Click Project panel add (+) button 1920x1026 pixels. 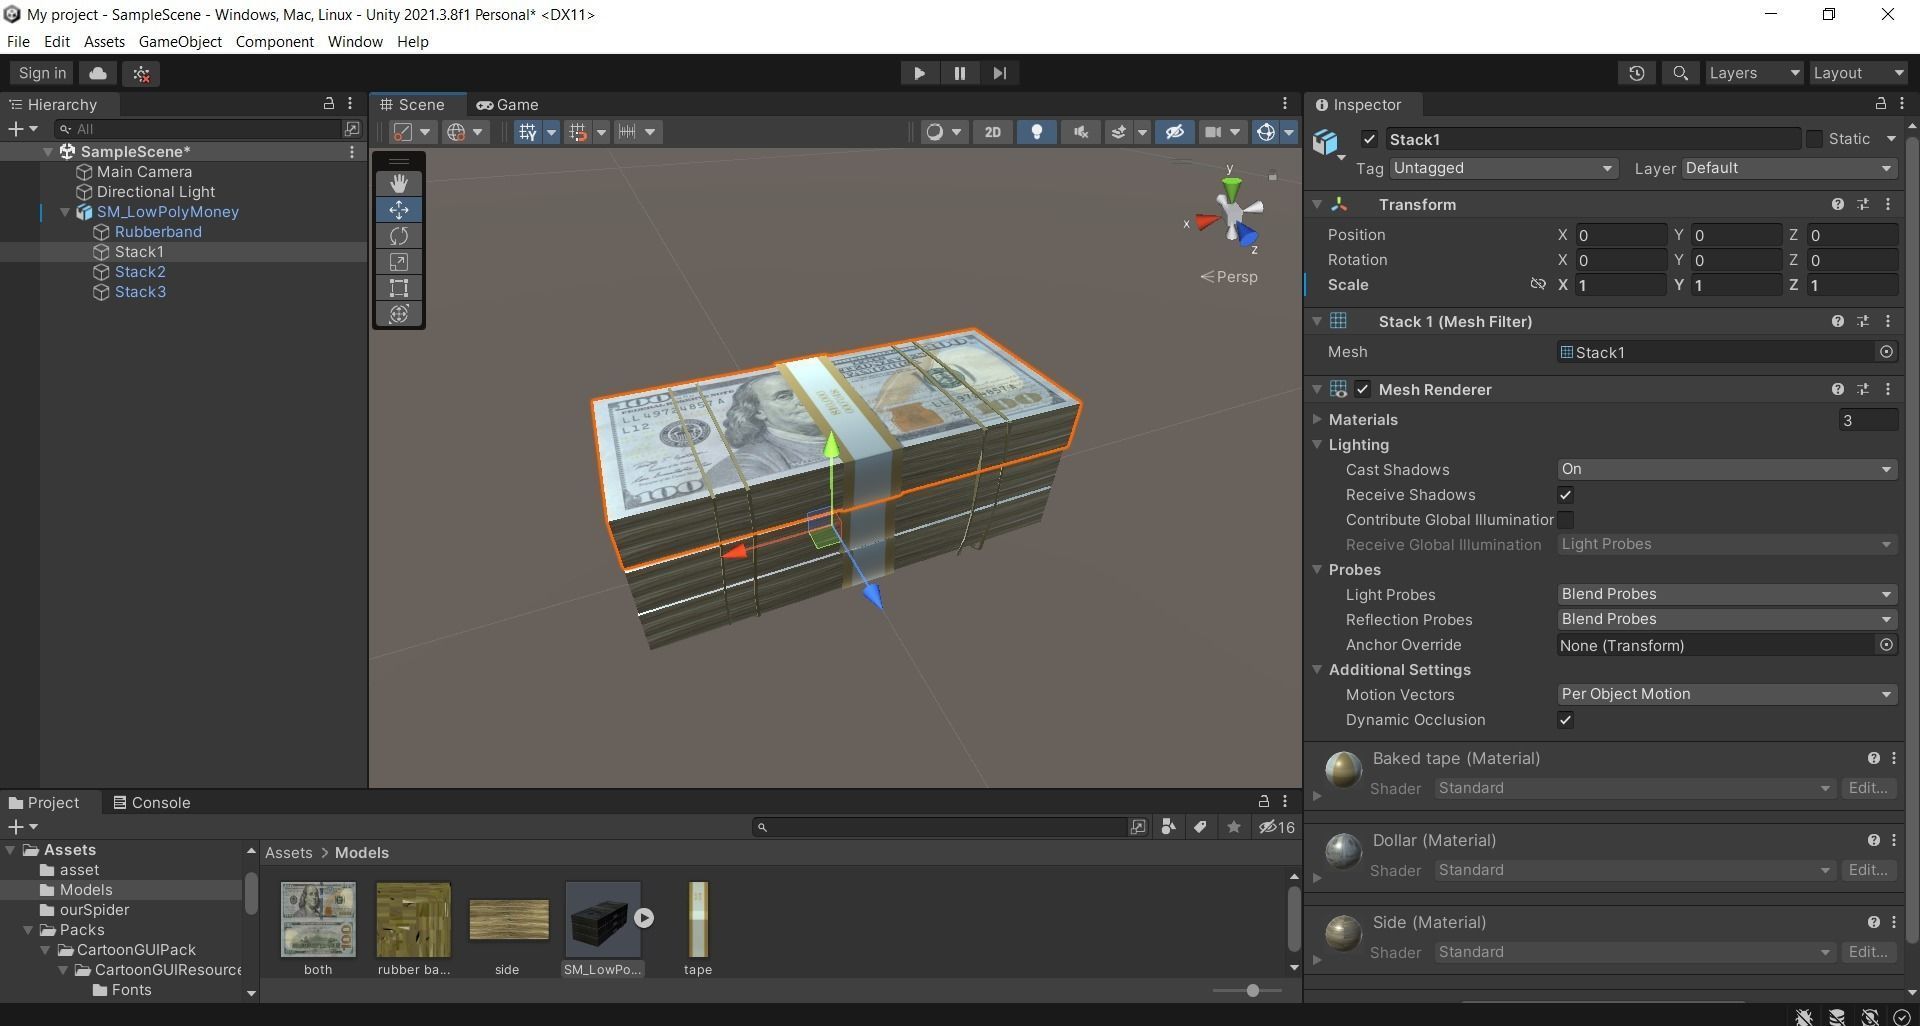[x=22, y=827]
